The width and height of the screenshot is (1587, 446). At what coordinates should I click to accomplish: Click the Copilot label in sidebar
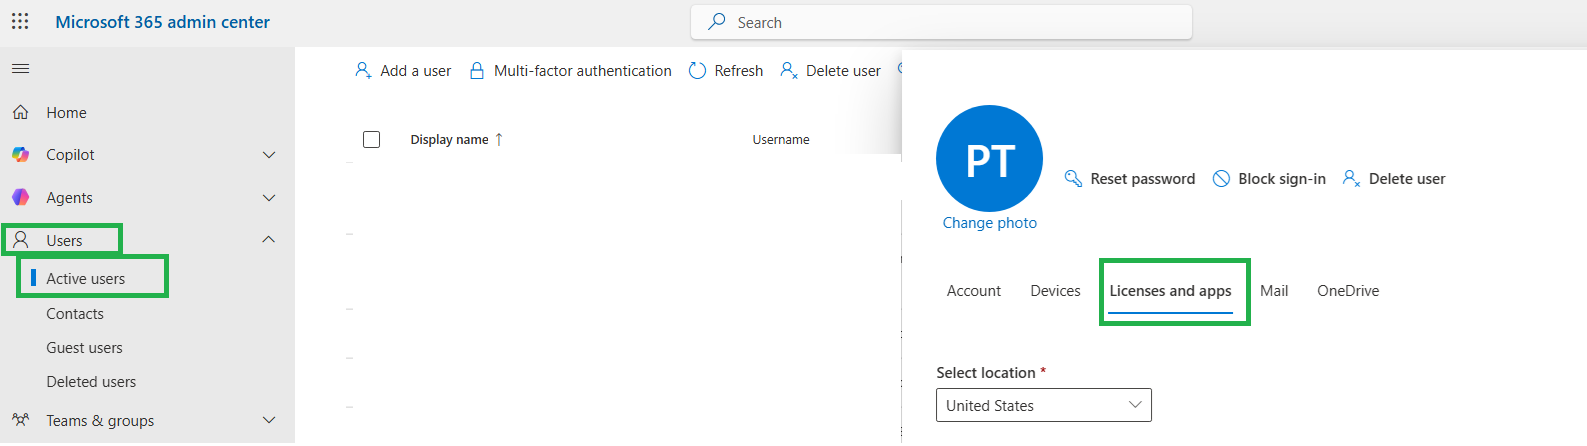[x=70, y=154]
